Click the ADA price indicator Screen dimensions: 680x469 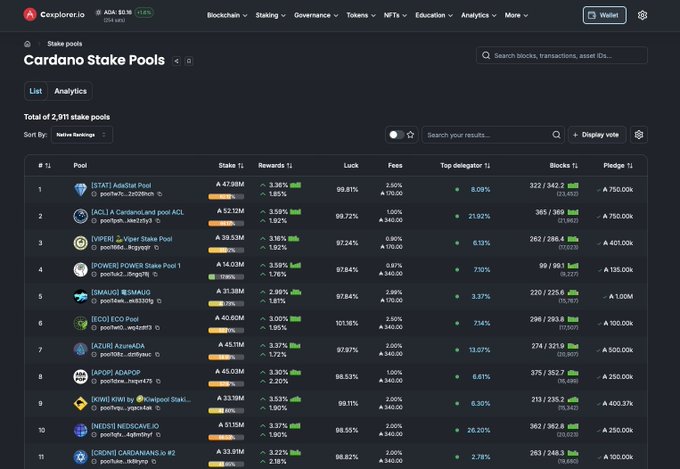pos(124,15)
